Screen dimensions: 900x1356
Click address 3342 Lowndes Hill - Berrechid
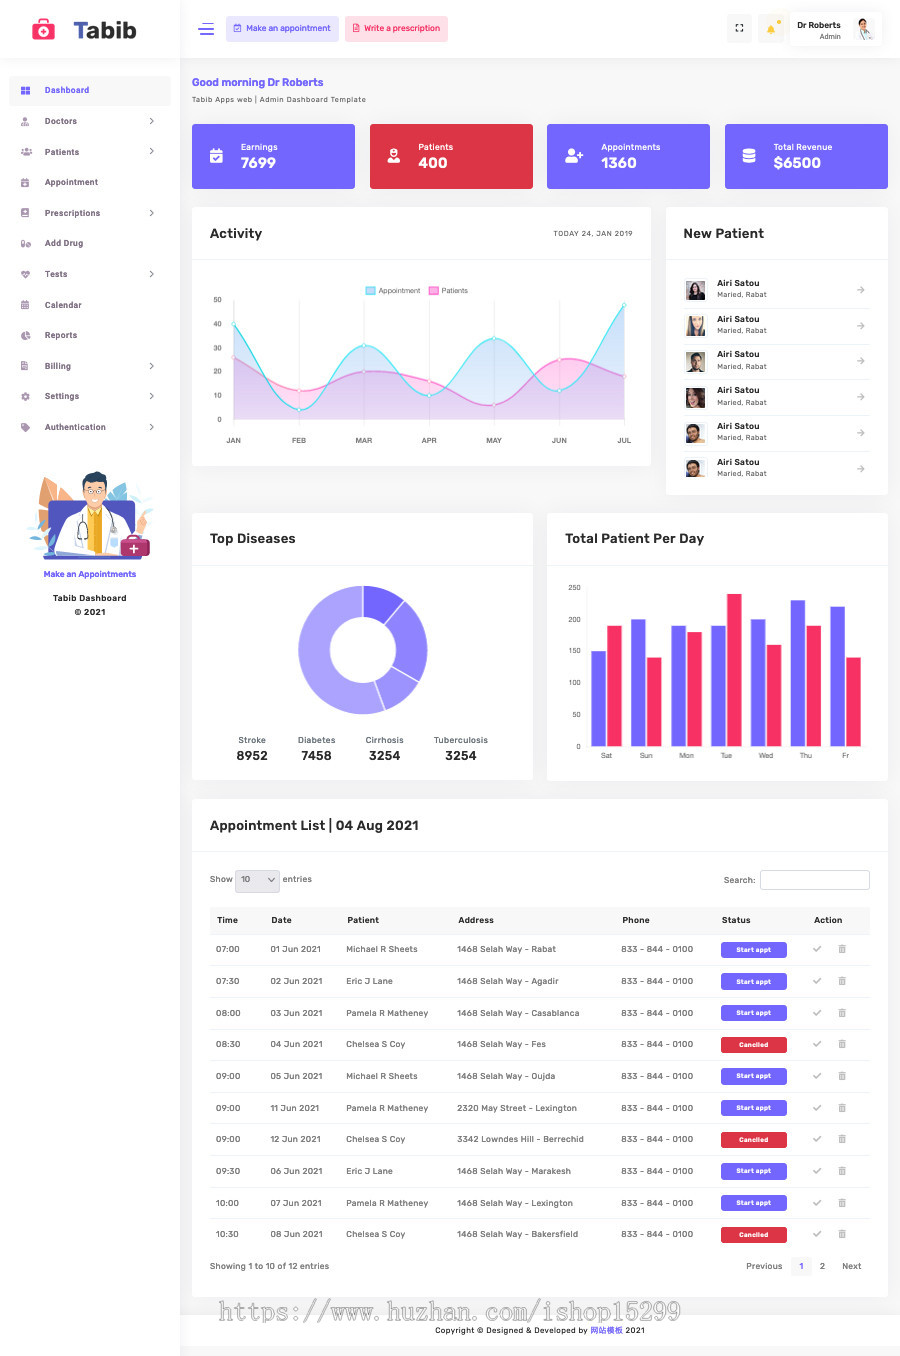click(x=520, y=1139)
